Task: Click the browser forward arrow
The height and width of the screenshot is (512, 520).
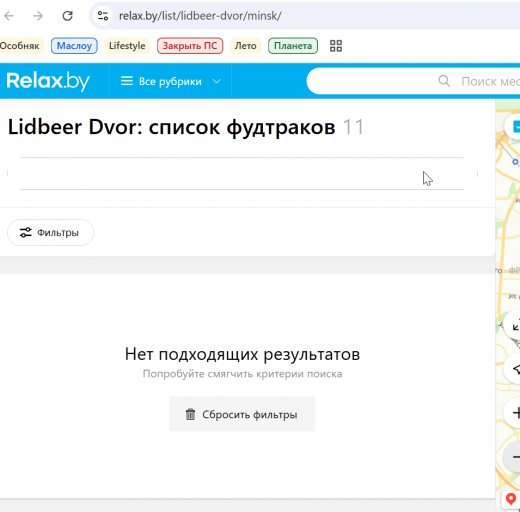Action: [38, 16]
